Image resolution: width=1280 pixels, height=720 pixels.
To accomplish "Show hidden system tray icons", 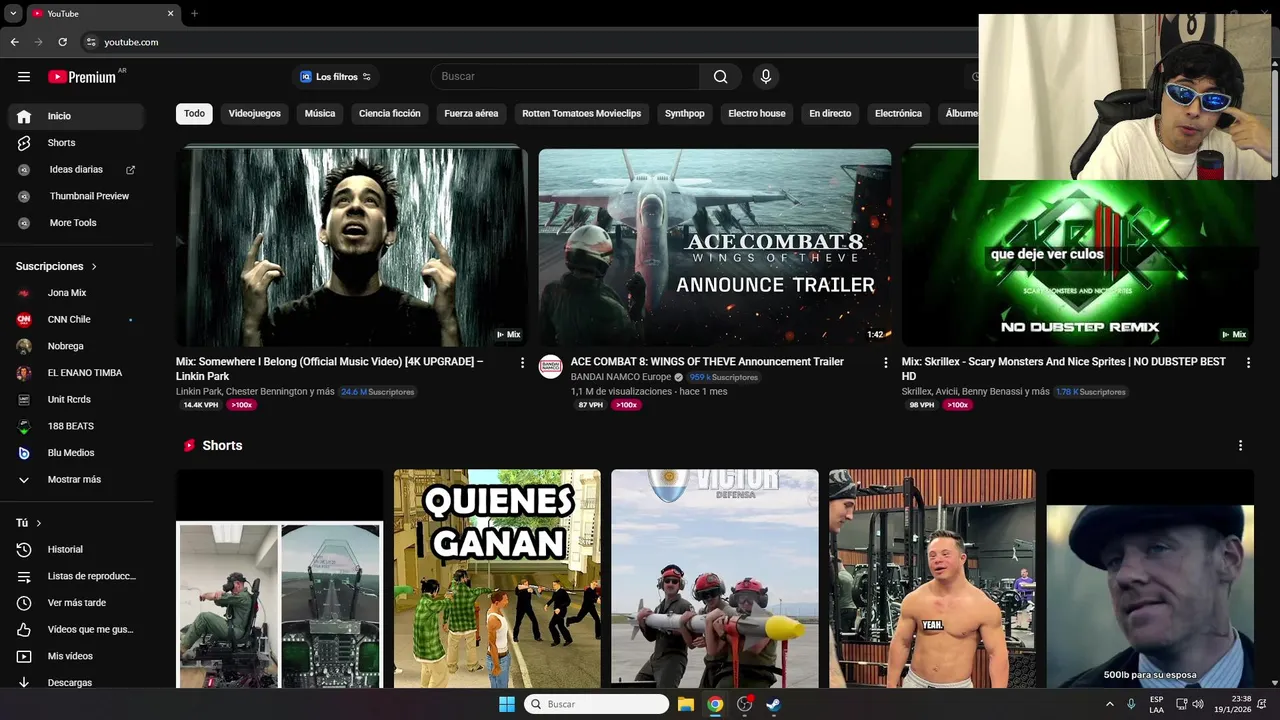I will 1109,704.
